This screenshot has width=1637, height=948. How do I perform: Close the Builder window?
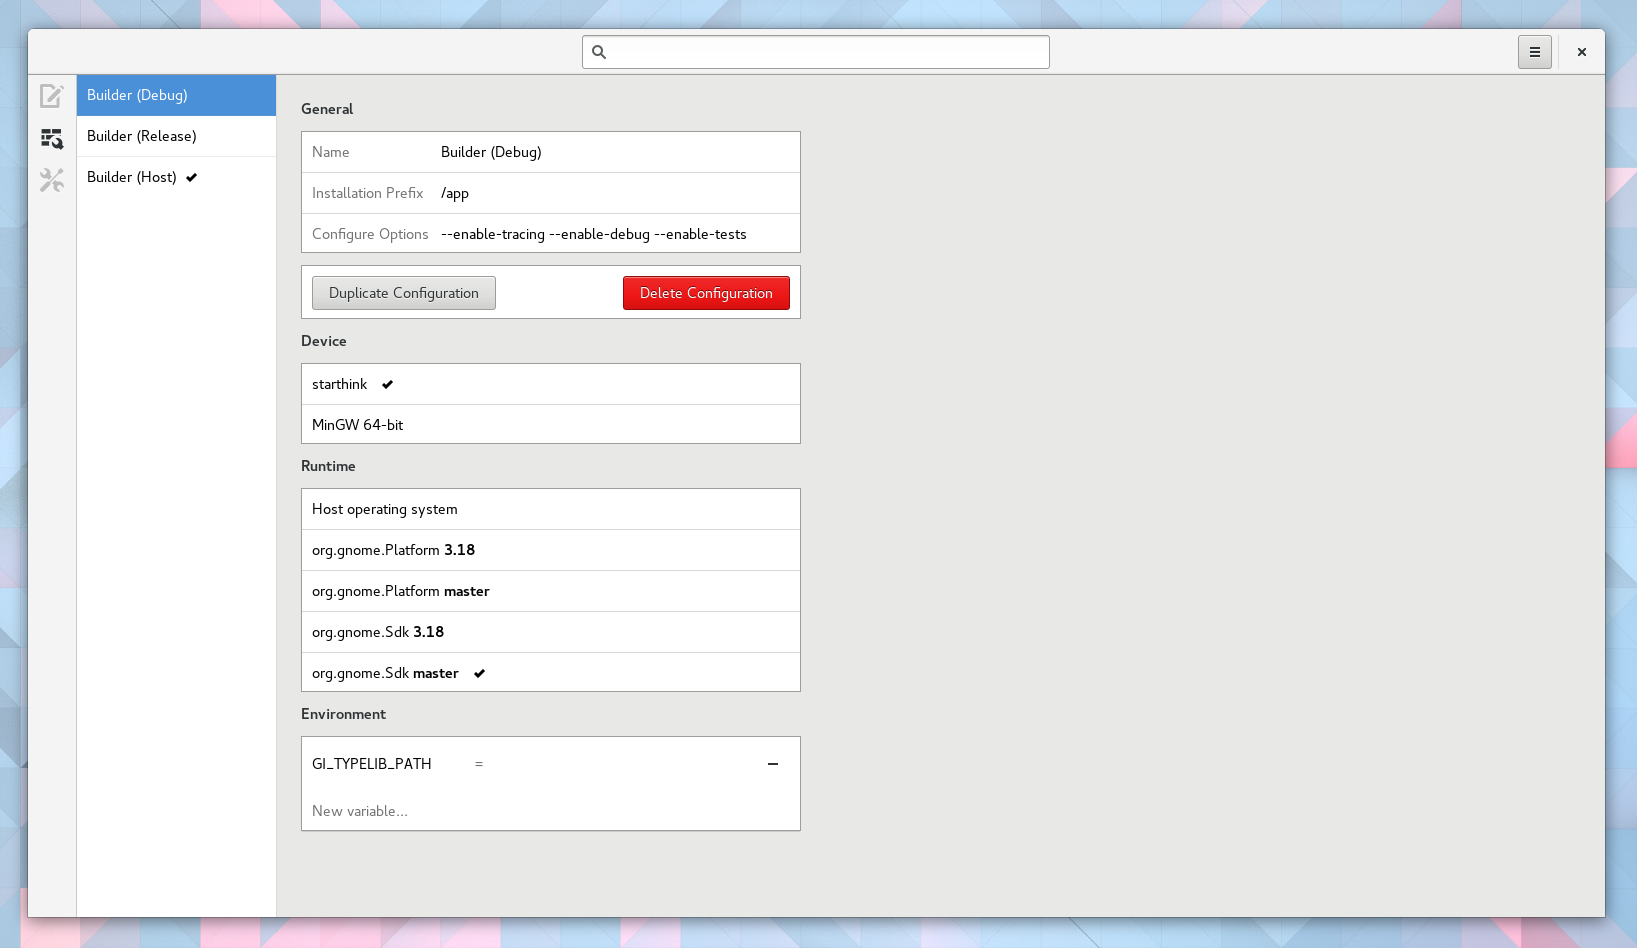(x=1582, y=52)
